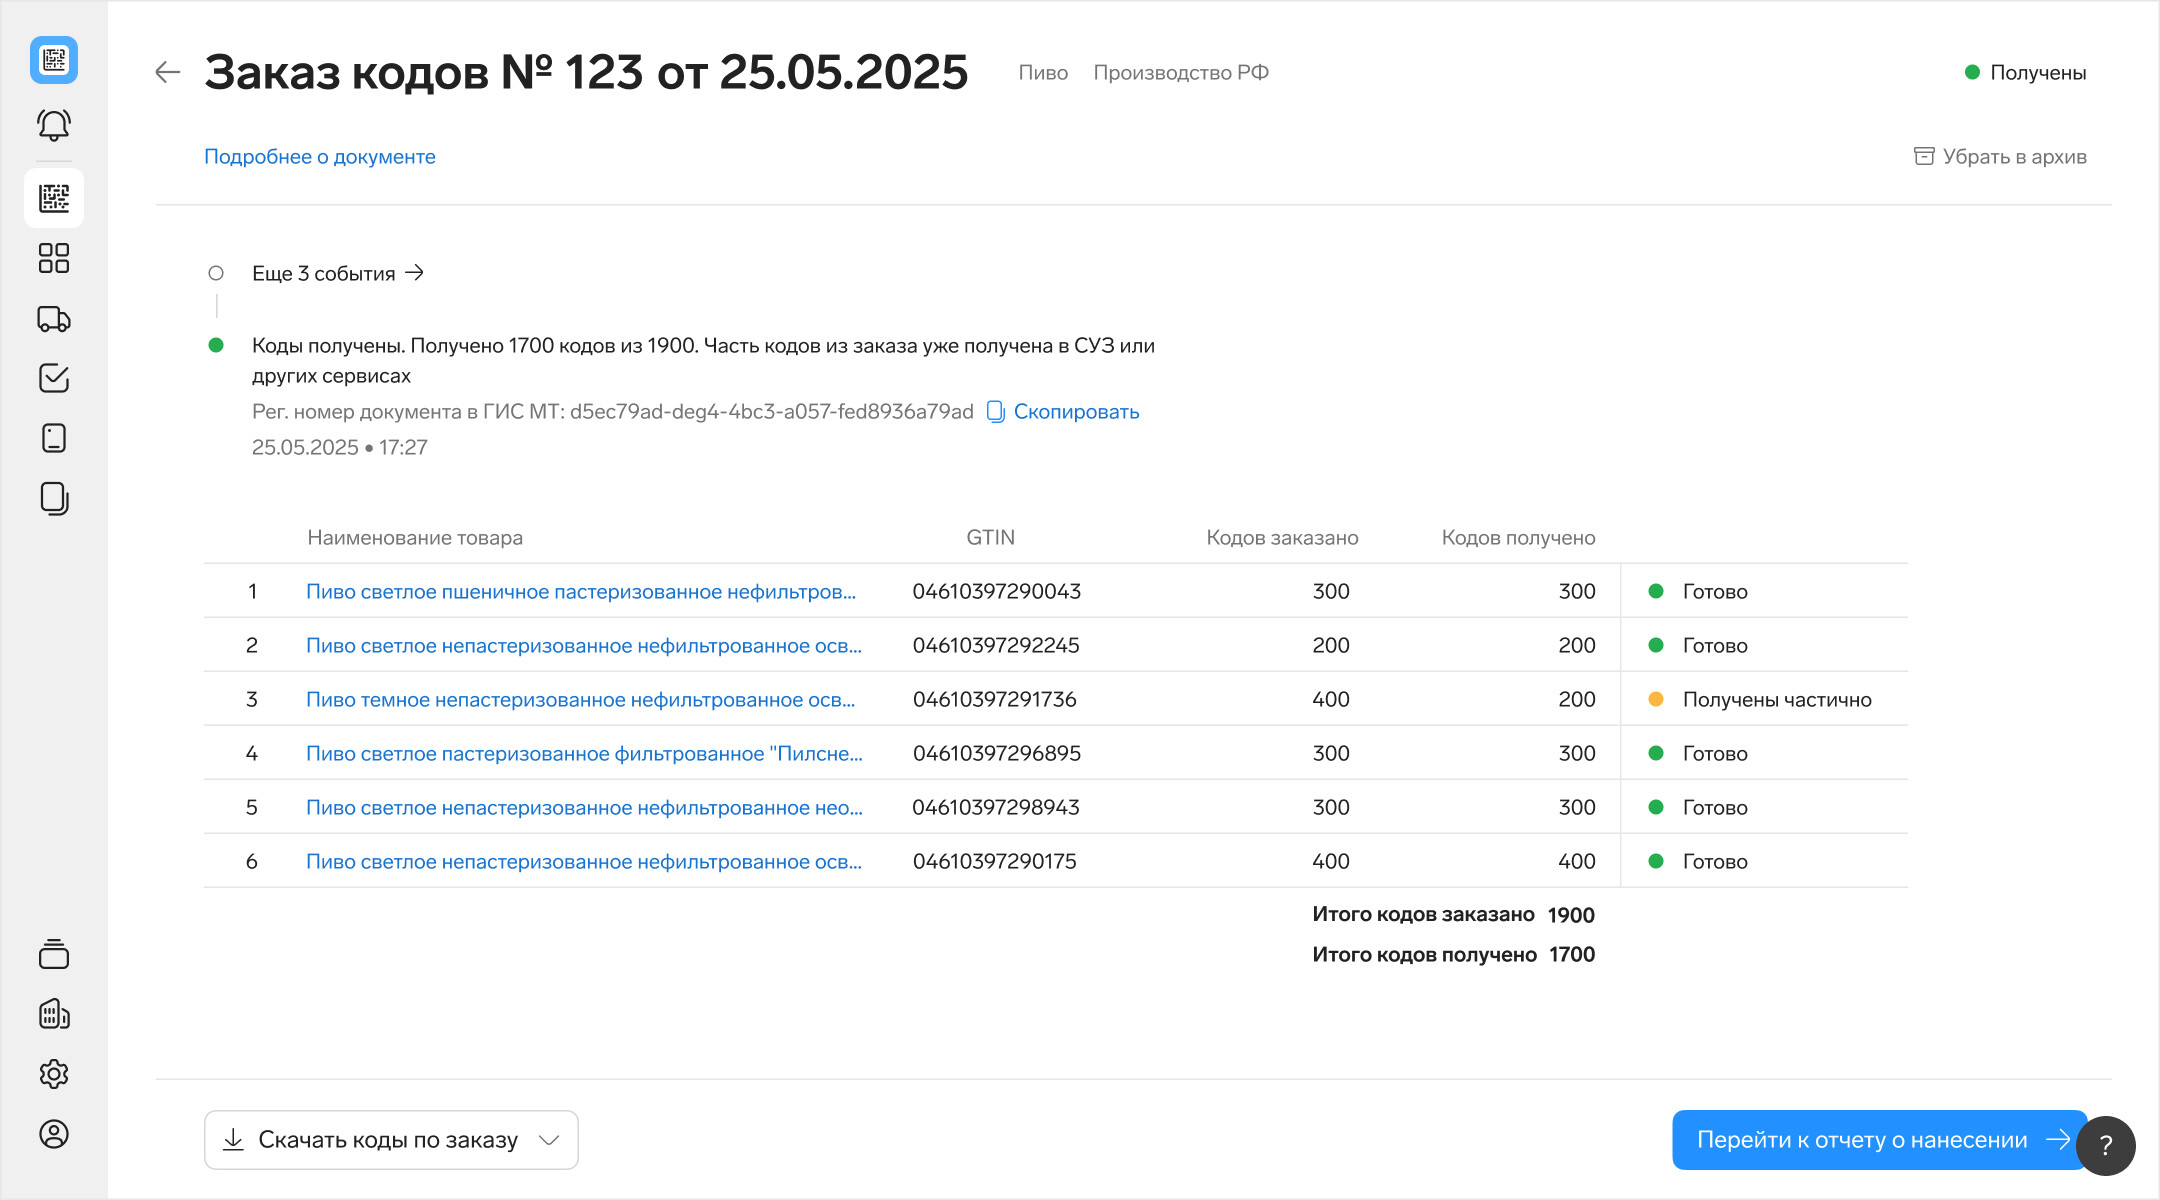2160x1200 pixels.
Task: Click the app logo at sidebar top
Action: click(54, 60)
